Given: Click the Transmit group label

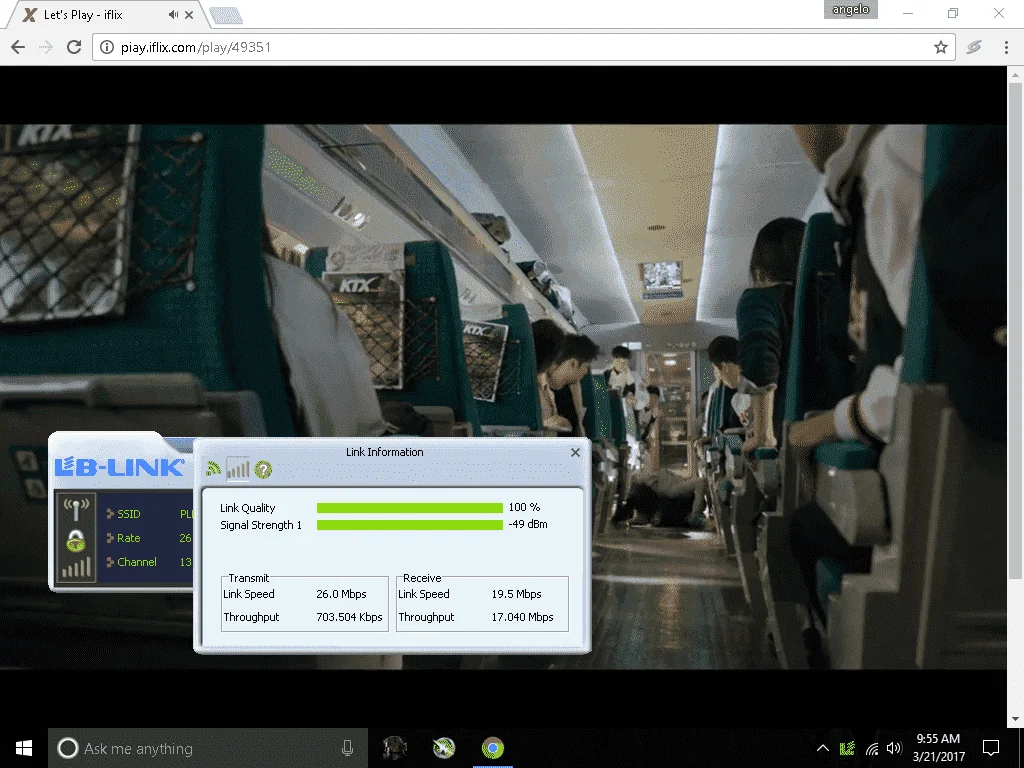Looking at the screenshot, I should tap(249, 578).
